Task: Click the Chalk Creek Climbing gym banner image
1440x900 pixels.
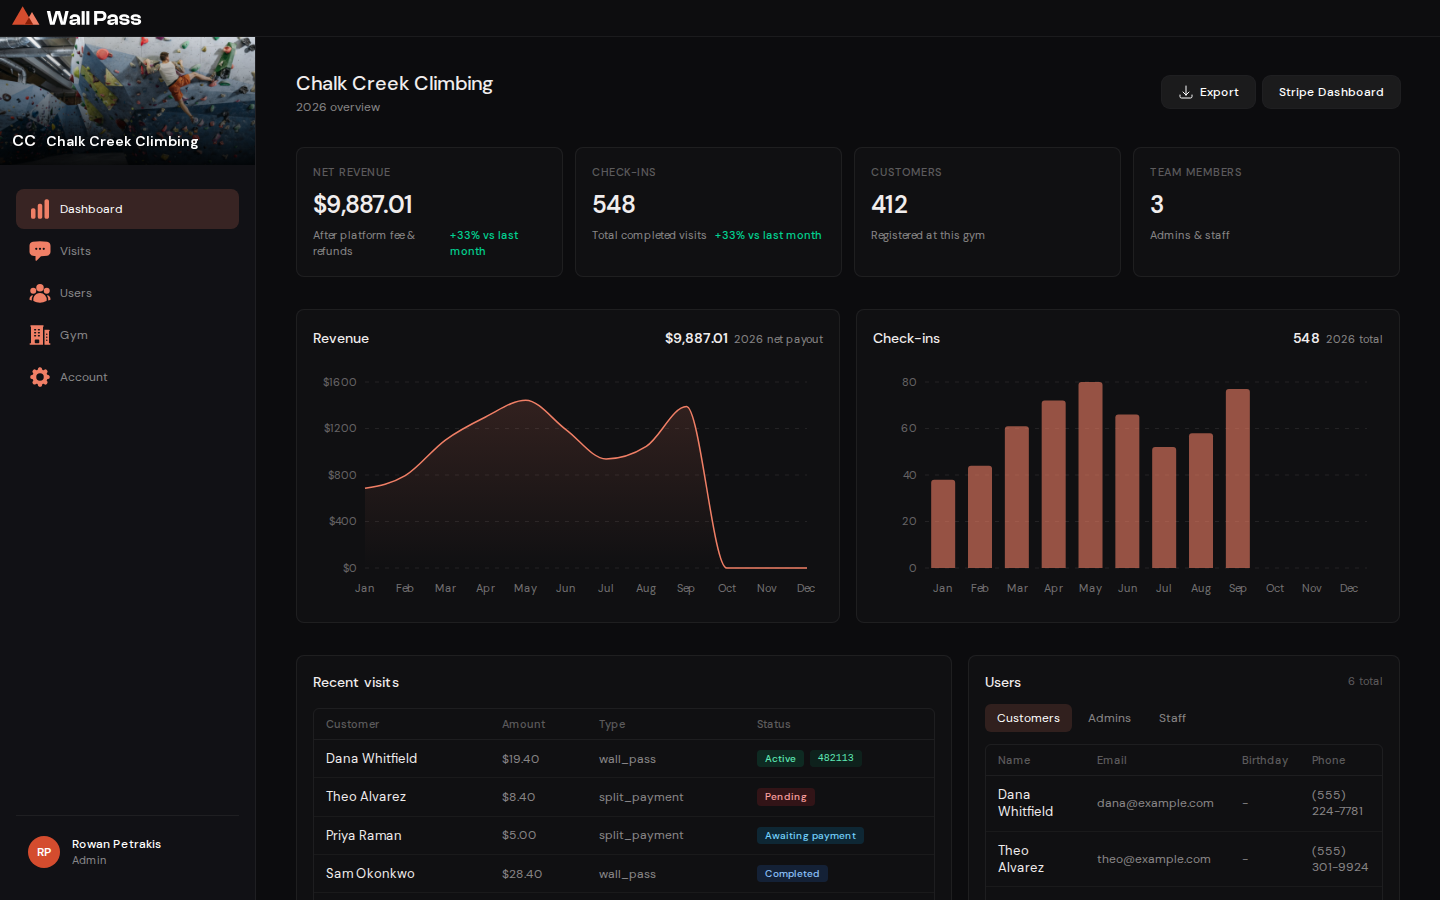Action: click(x=127, y=101)
